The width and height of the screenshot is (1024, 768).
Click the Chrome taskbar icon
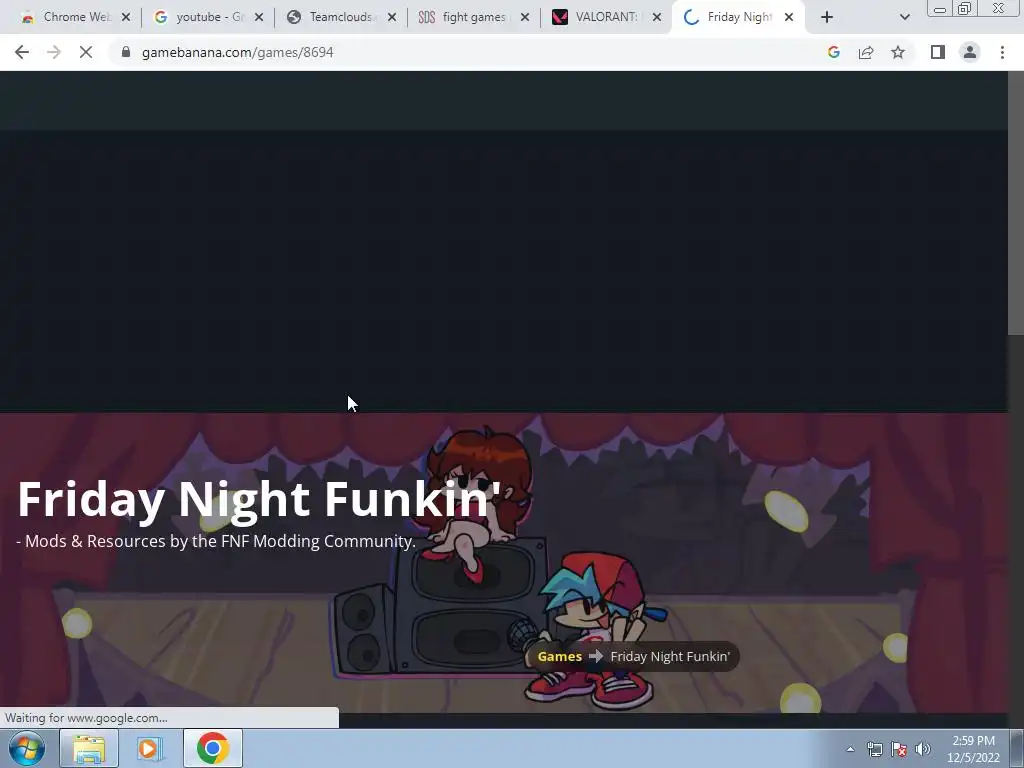212,748
